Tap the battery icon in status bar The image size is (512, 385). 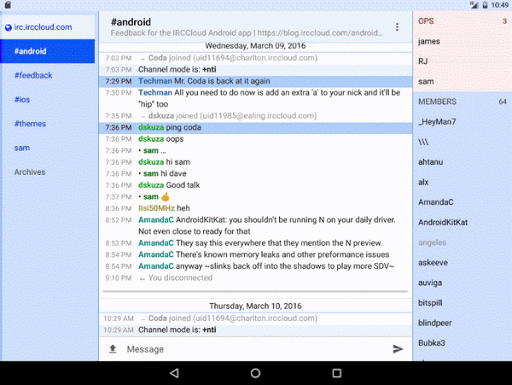(x=485, y=5)
